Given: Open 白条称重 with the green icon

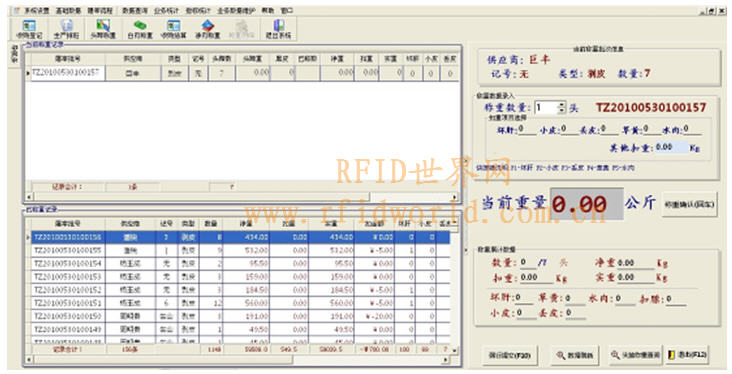Looking at the screenshot, I should coord(140,29).
